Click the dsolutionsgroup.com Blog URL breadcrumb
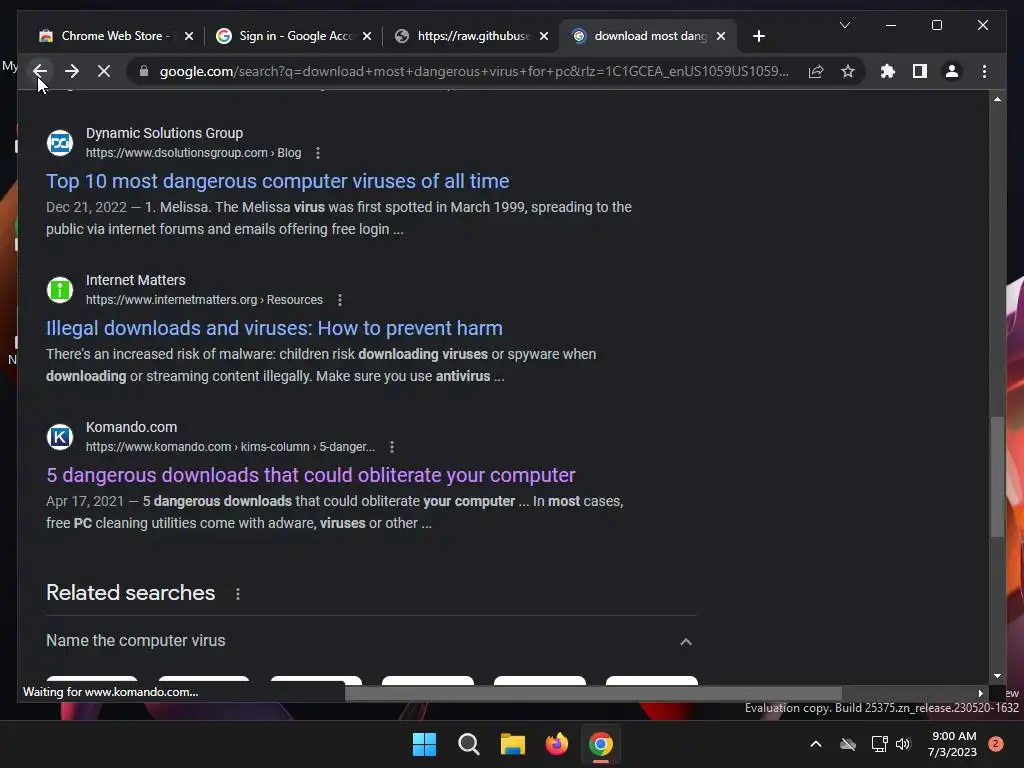 pyautogui.click(x=193, y=153)
